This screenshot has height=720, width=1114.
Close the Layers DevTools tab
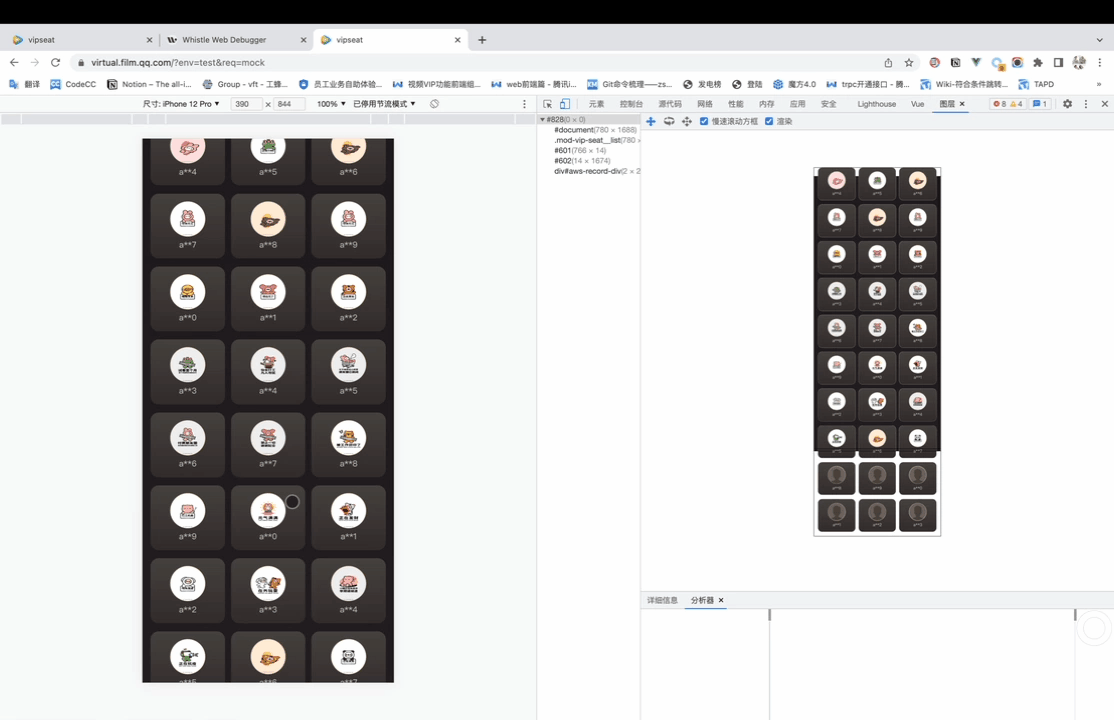[x=962, y=104]
